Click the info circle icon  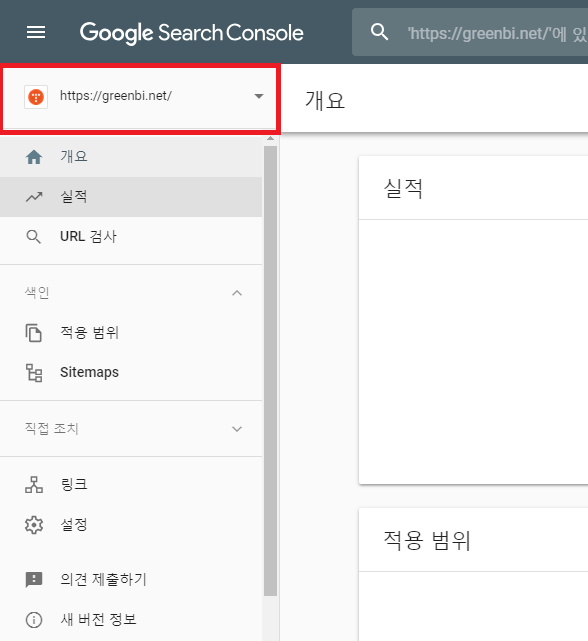click(34, 620)
